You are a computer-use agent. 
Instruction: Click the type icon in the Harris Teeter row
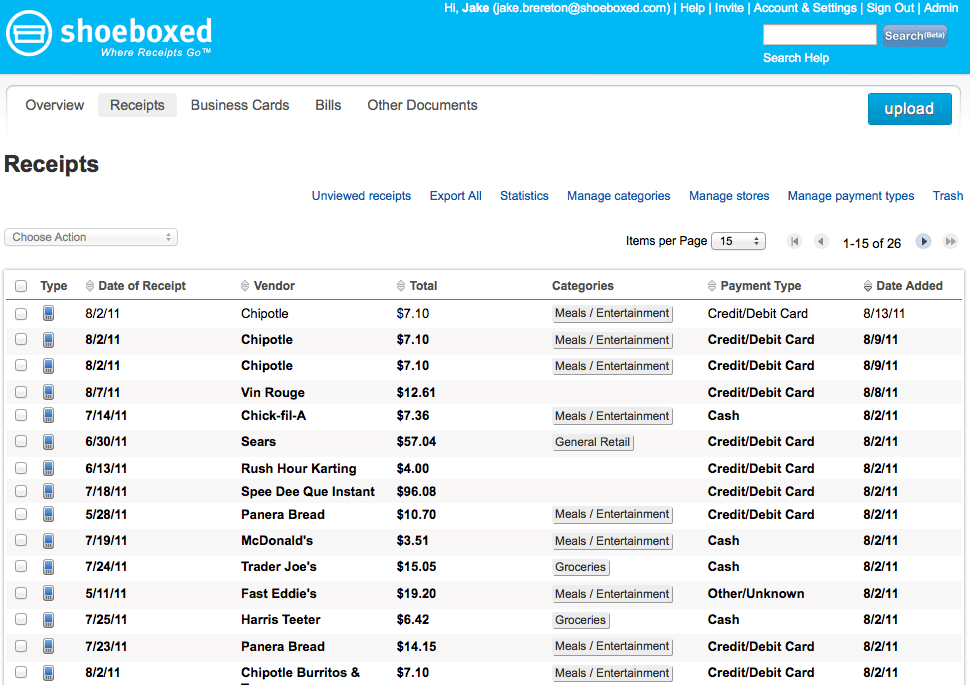(x=48, y=619)
